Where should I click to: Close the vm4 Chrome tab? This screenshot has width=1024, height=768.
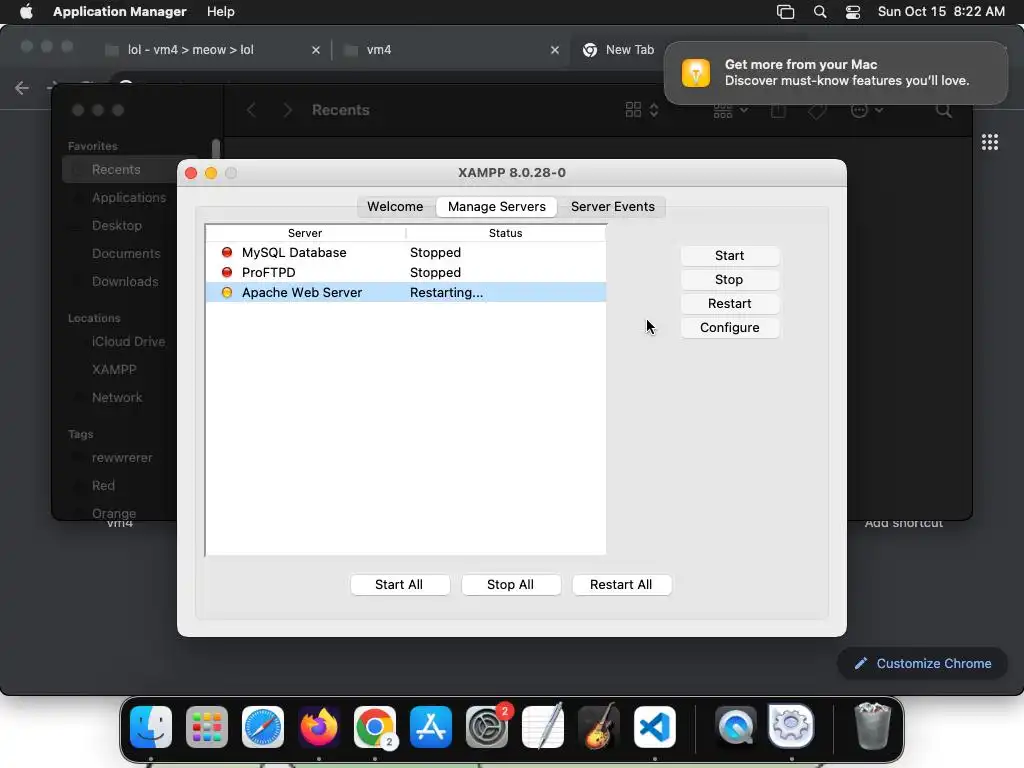[554, 50]
